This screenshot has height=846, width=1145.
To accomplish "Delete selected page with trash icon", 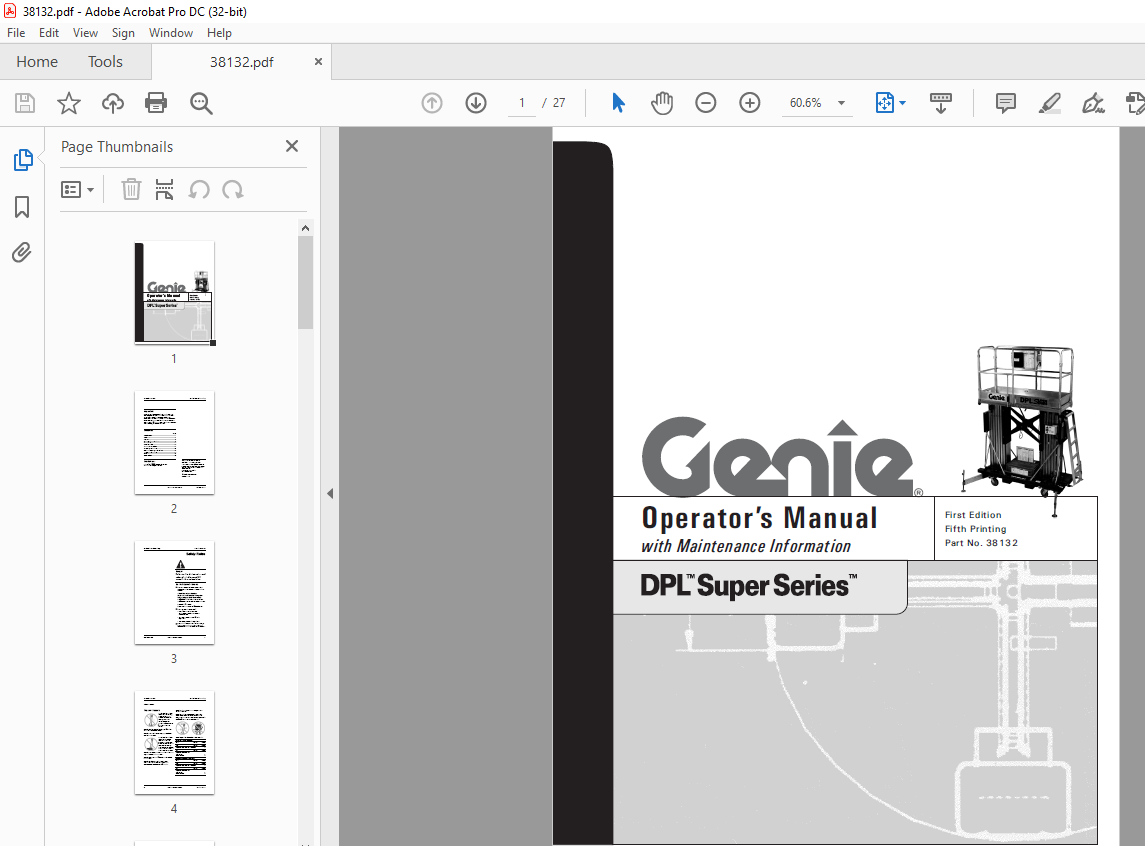I will (x=131, y=190).
